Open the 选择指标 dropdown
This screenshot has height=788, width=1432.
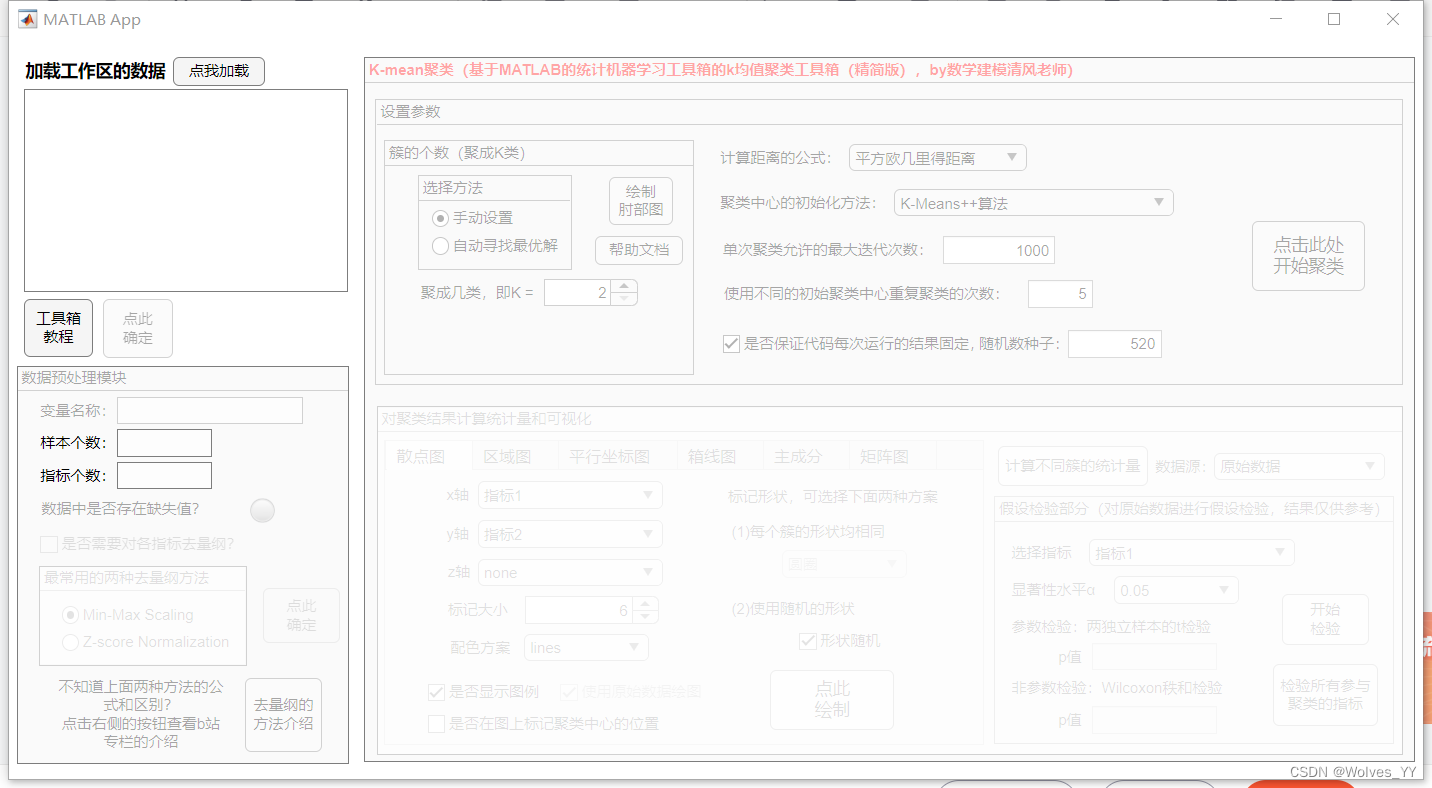pos(1192,553)
